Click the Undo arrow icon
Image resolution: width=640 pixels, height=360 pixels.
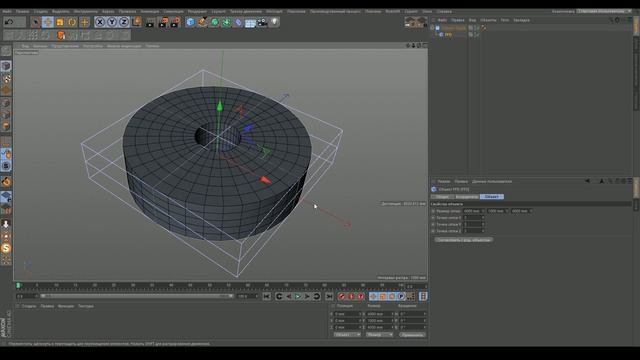(9, 22)
